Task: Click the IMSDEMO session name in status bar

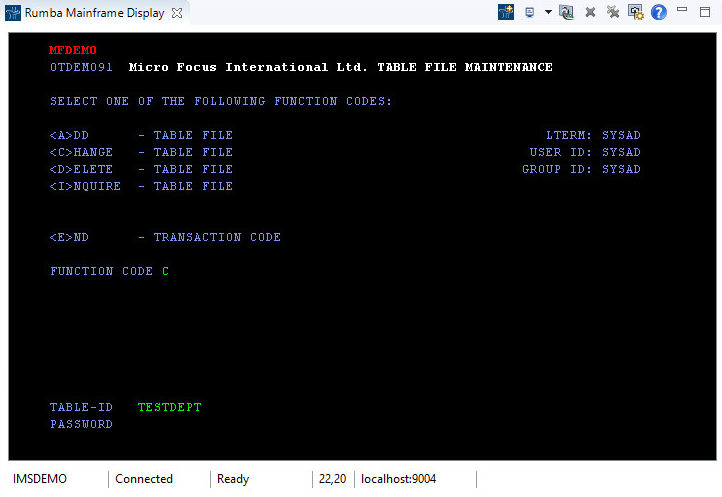Action: [x=40, y=479]
